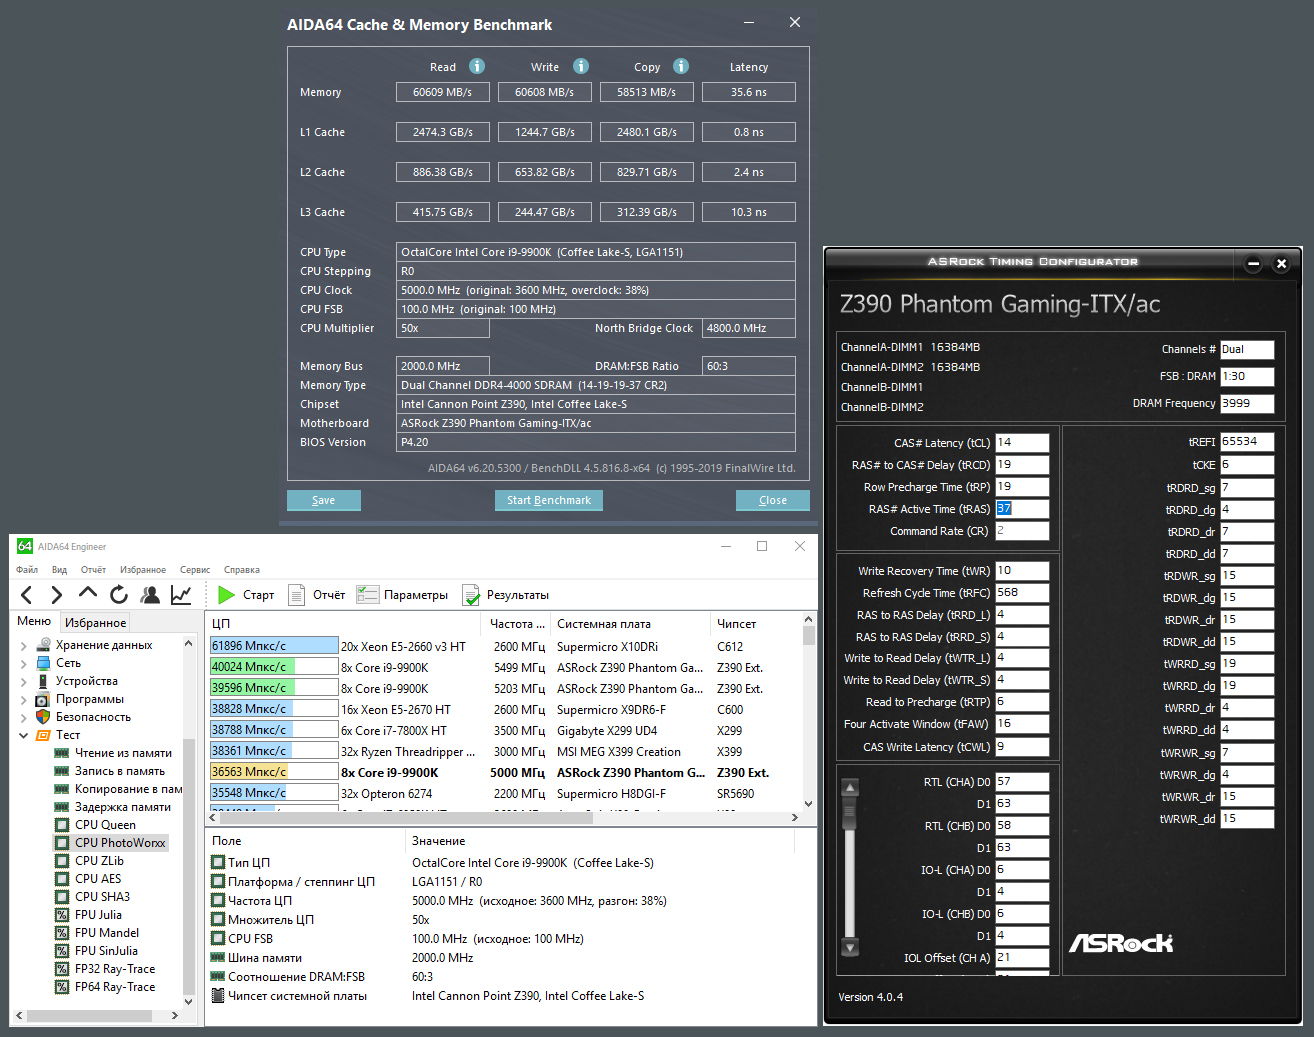Click the up-level arrow in AIDA64 toolbar
Screen dimensions: 1314x1037
(x=88, y=594)
